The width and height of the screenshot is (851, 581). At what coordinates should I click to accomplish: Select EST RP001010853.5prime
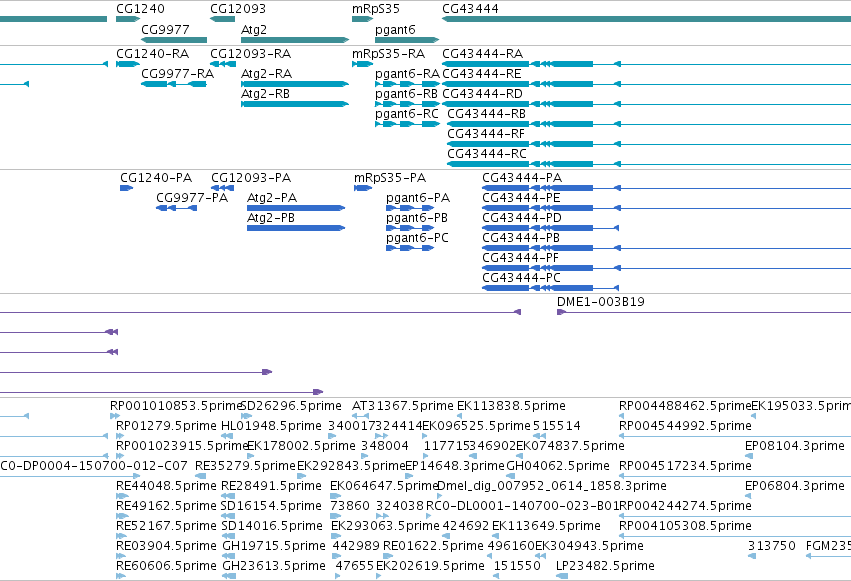115,416
